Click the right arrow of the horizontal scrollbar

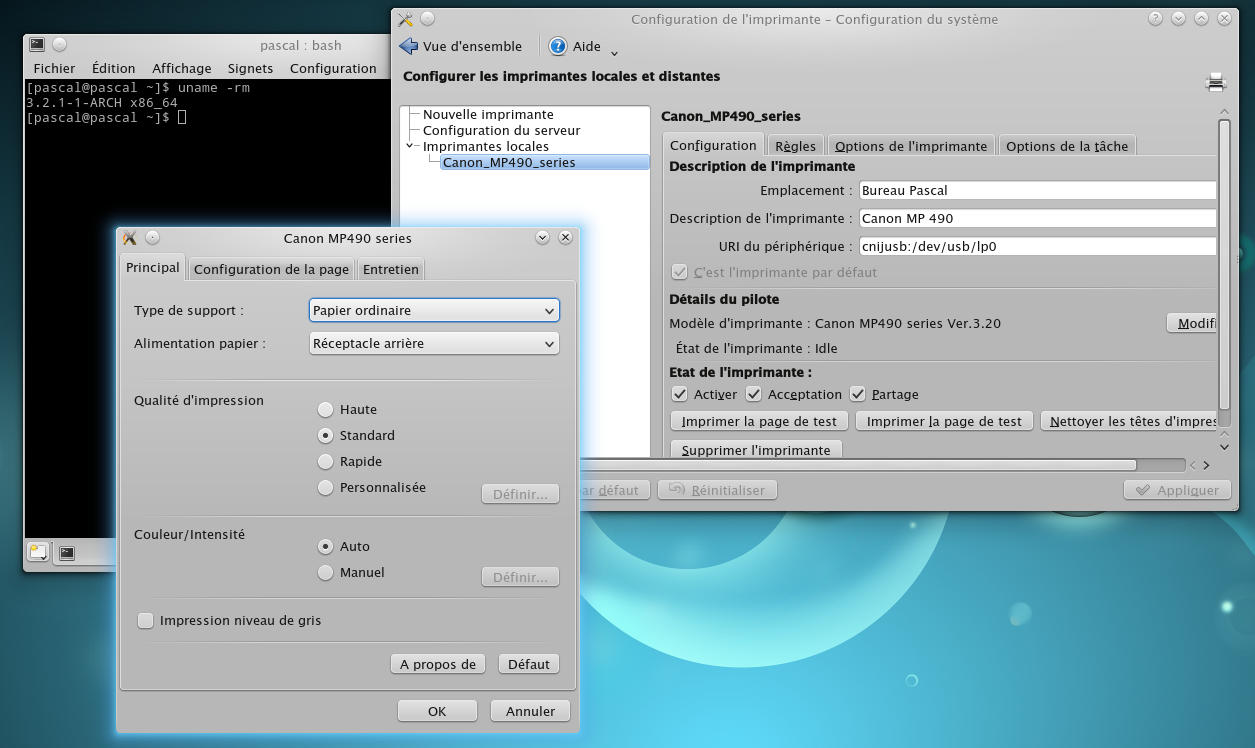point(1206,465)
